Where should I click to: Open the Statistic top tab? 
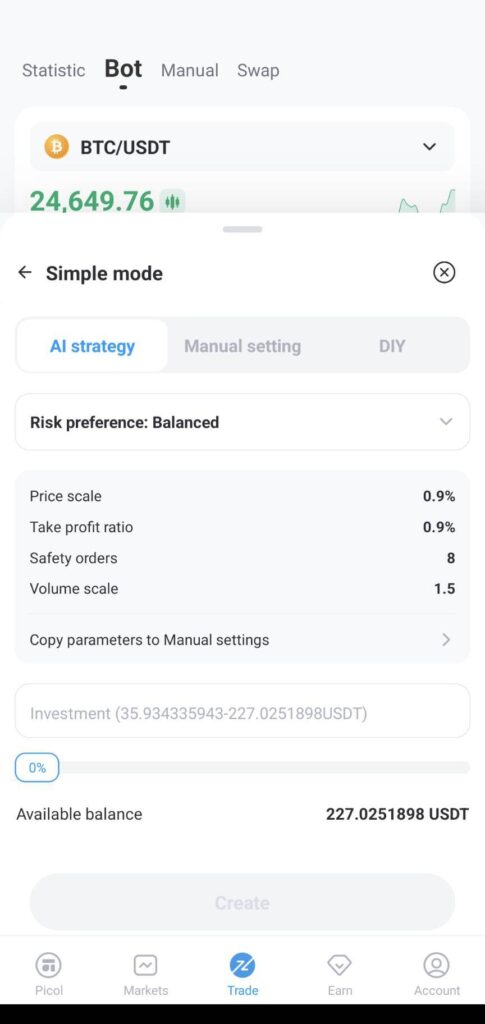tap(54, 70)
